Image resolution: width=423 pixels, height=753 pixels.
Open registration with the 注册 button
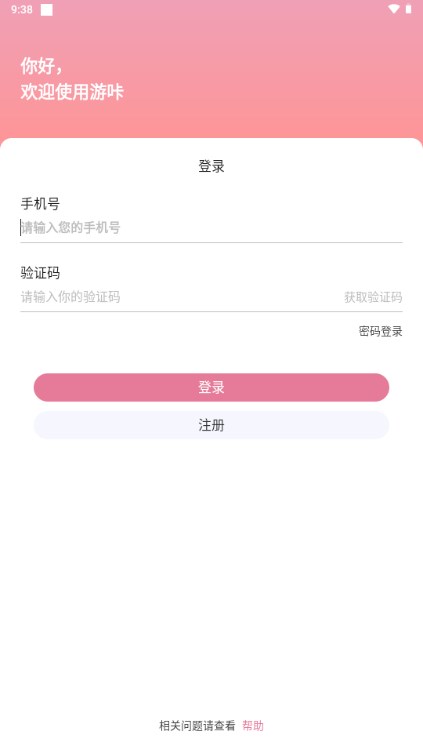(211, 425)
